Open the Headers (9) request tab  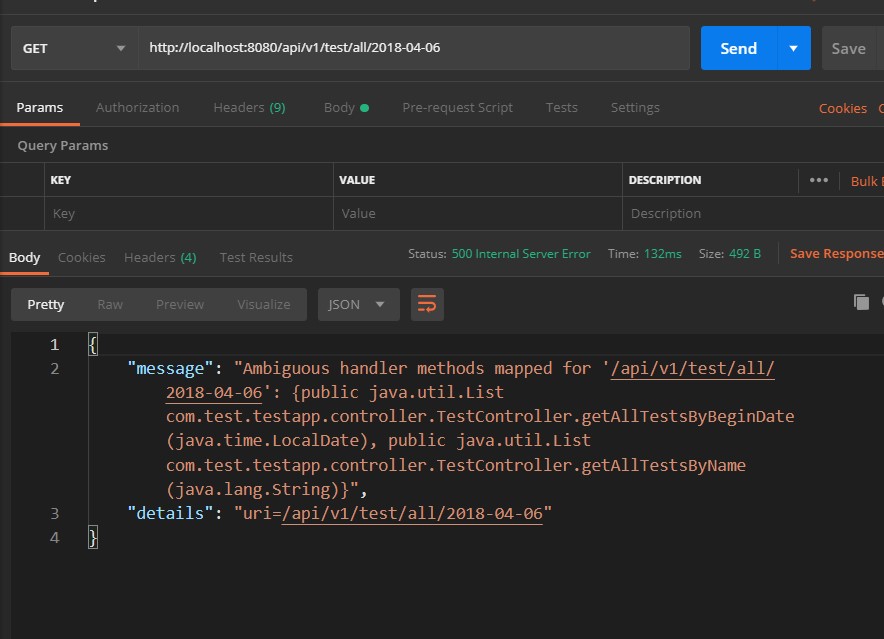249,107
